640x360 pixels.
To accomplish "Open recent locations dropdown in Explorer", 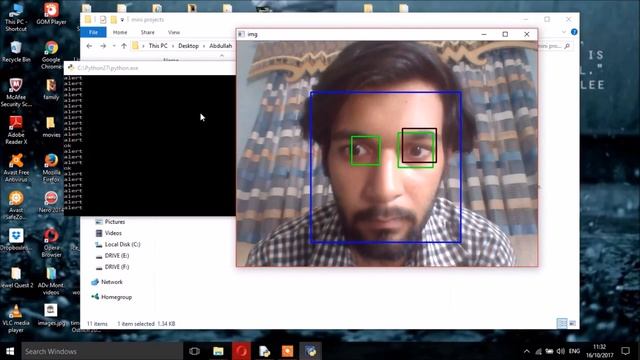I will [x=114, y=46].
